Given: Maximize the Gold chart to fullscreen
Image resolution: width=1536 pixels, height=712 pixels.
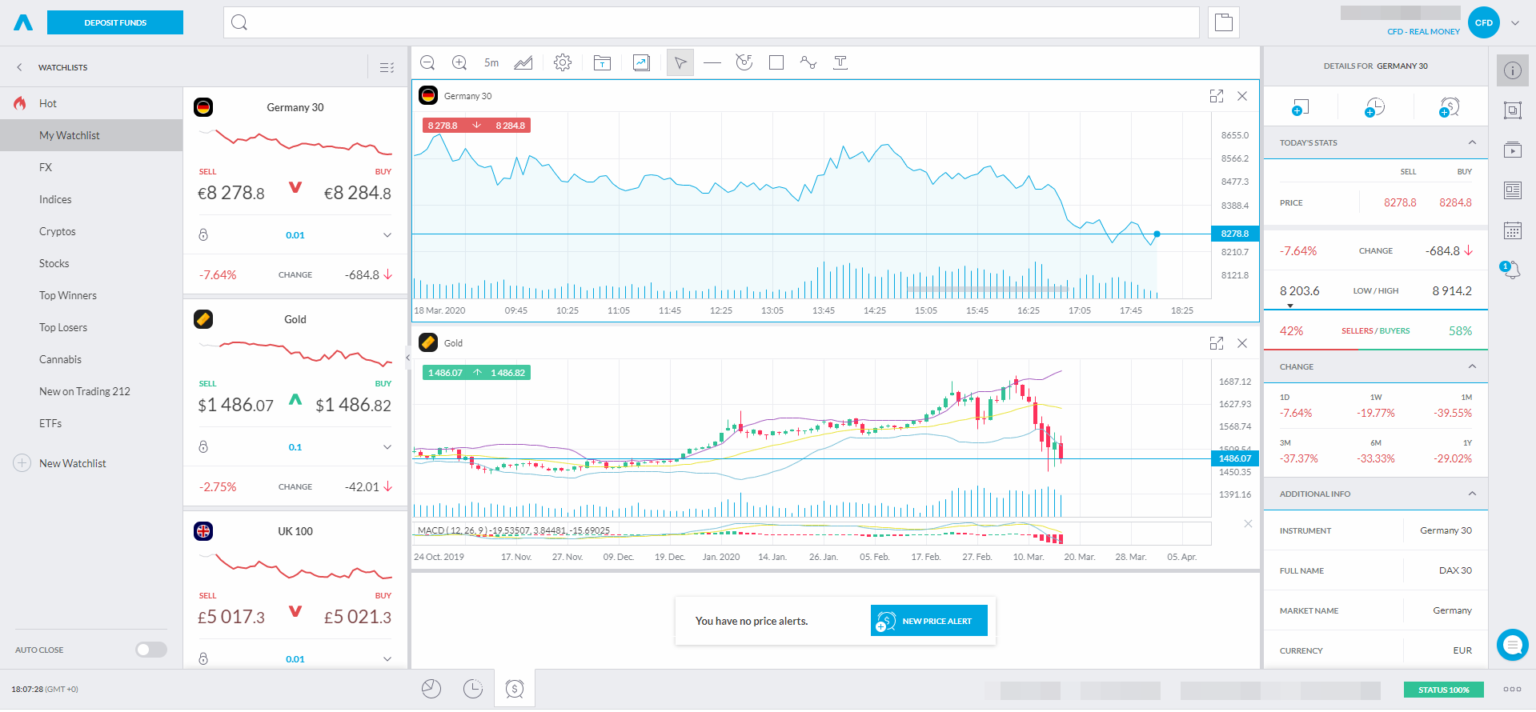Looking at the screenshot, I should pyautogui.click(x=1216, y=342).
